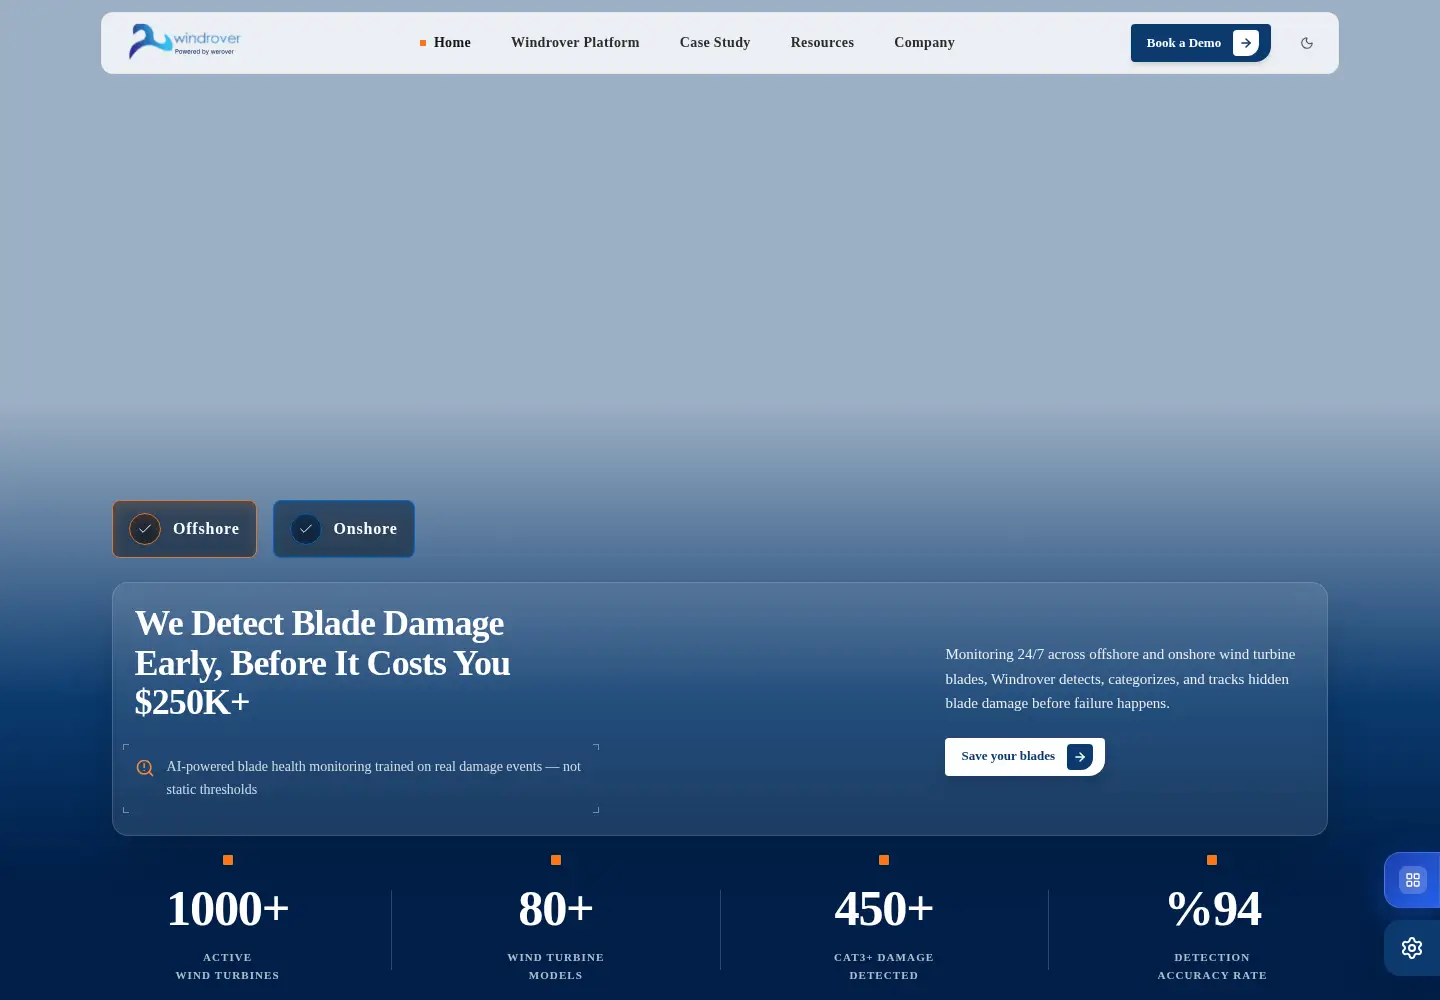This screenshot has width=1440, height=1000.
Task: Click the Offshore checkmark circle icon
Action: coord(145,529)
